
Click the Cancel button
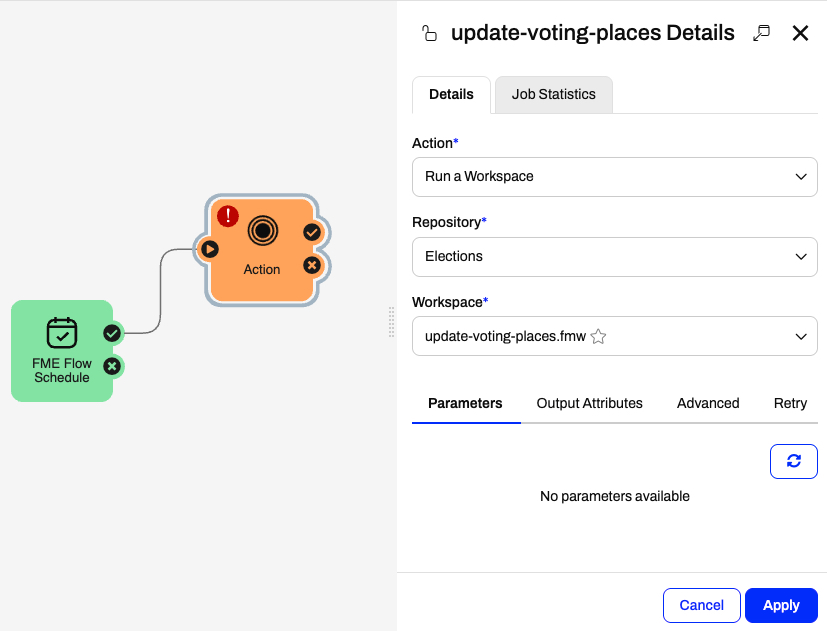point(701,605)
